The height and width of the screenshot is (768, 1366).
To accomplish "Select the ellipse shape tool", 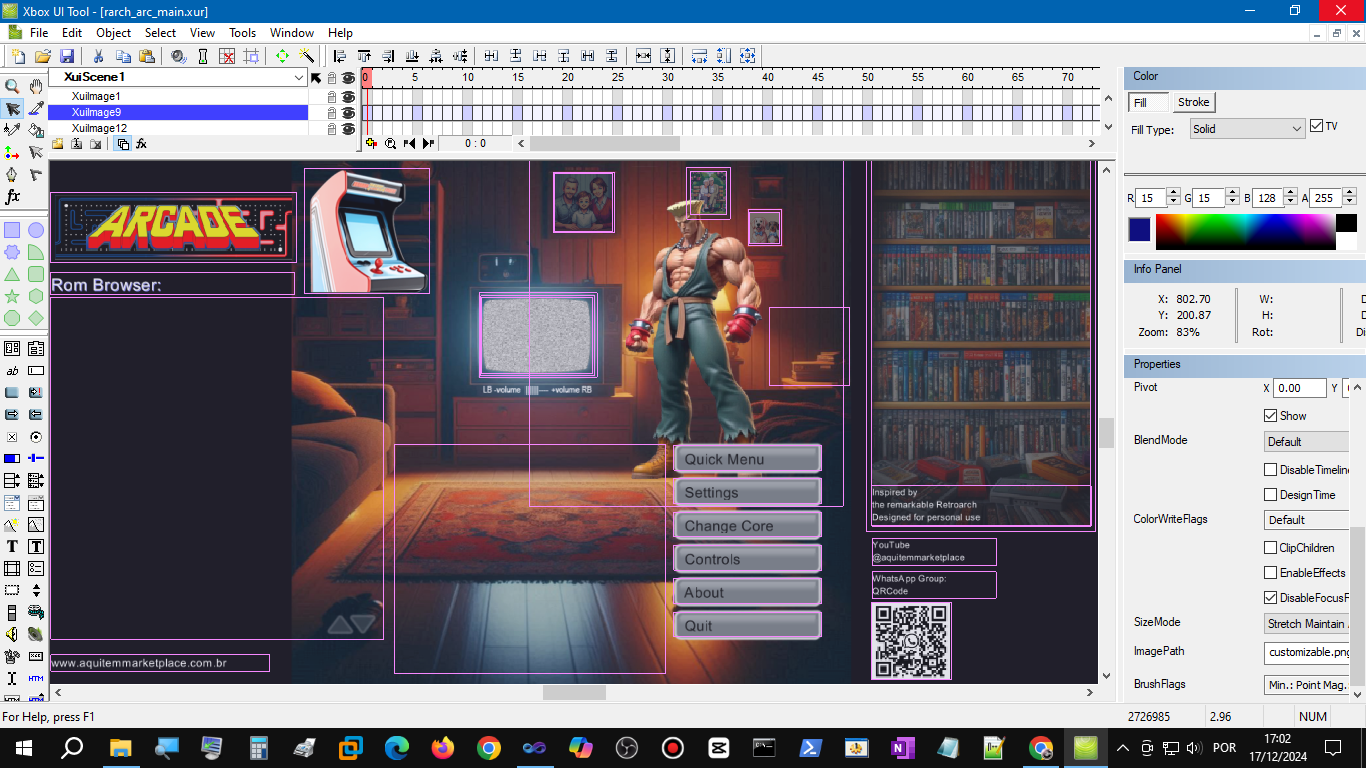I will pos(36,230).
